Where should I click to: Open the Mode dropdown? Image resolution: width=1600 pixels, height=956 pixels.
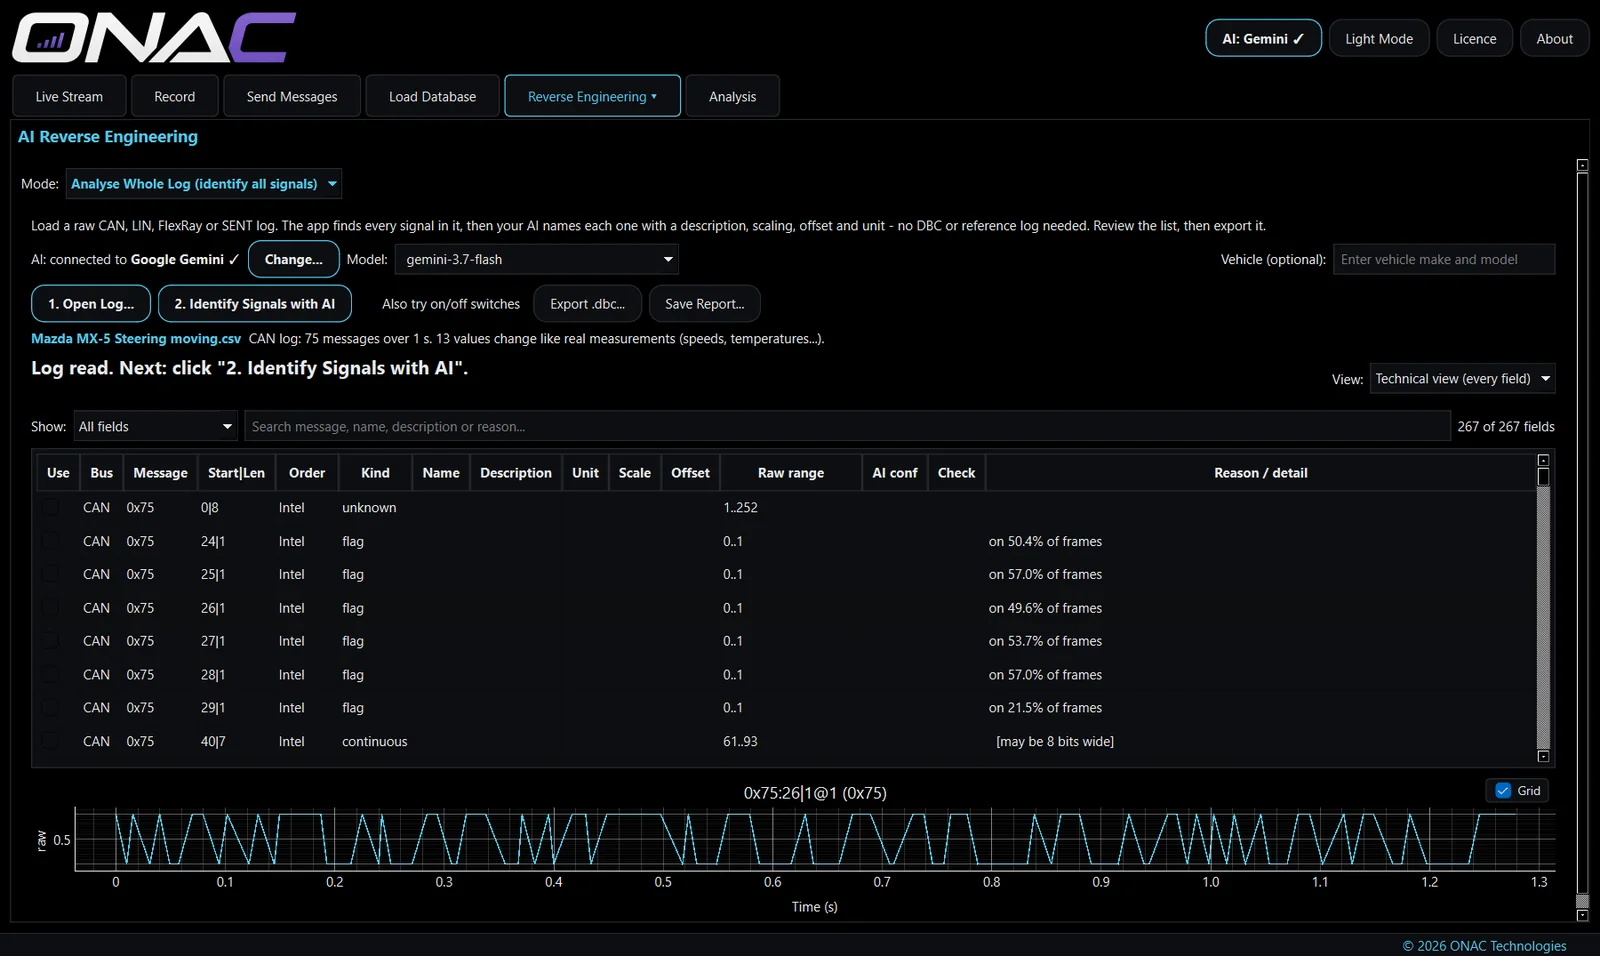[204, 184]
